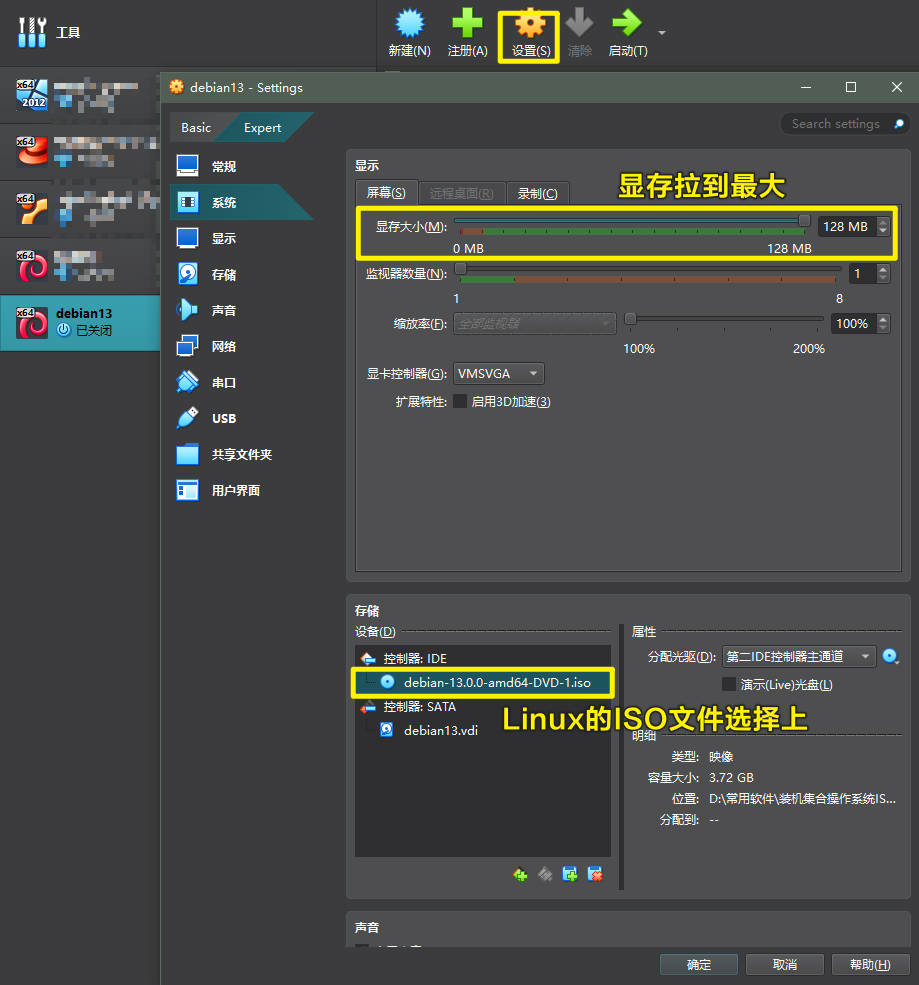Click the green 注册(A) add icon
This screenshot has width=919, height=985.
[x=467, y=24]
